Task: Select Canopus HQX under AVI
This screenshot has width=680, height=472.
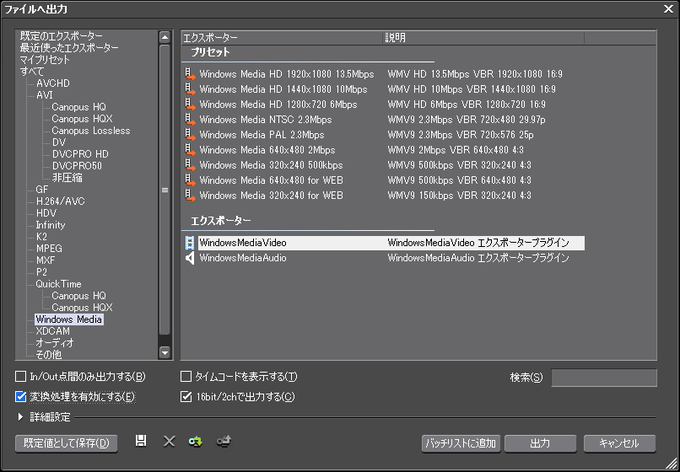Action: [82, 118]
